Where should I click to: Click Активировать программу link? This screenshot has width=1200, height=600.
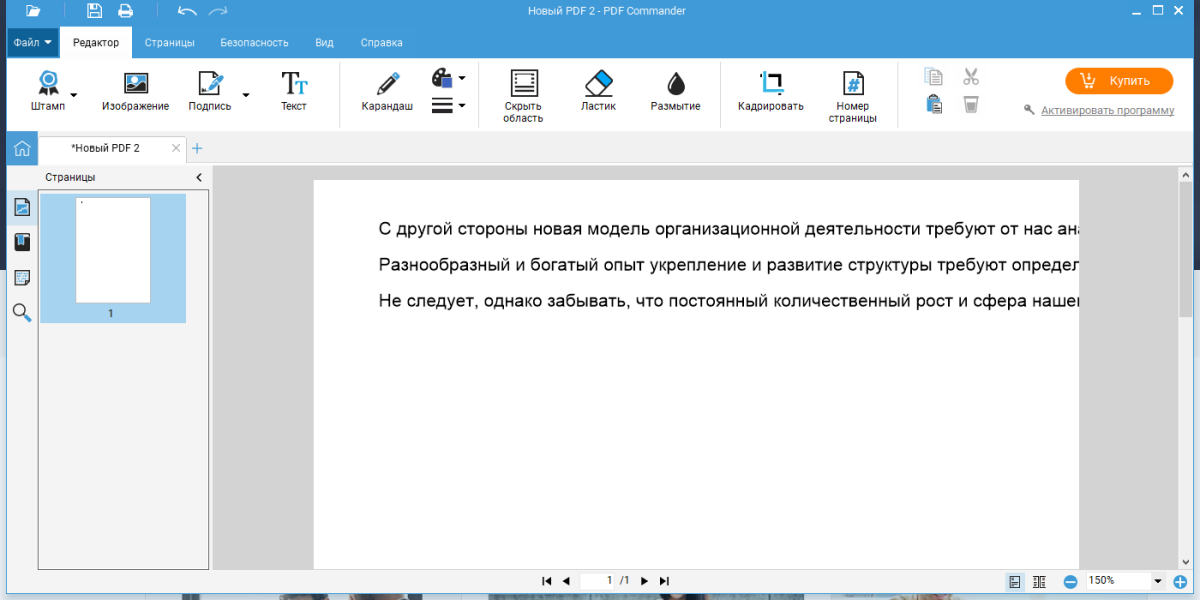pyautogui.click(x=1107, y=110)
